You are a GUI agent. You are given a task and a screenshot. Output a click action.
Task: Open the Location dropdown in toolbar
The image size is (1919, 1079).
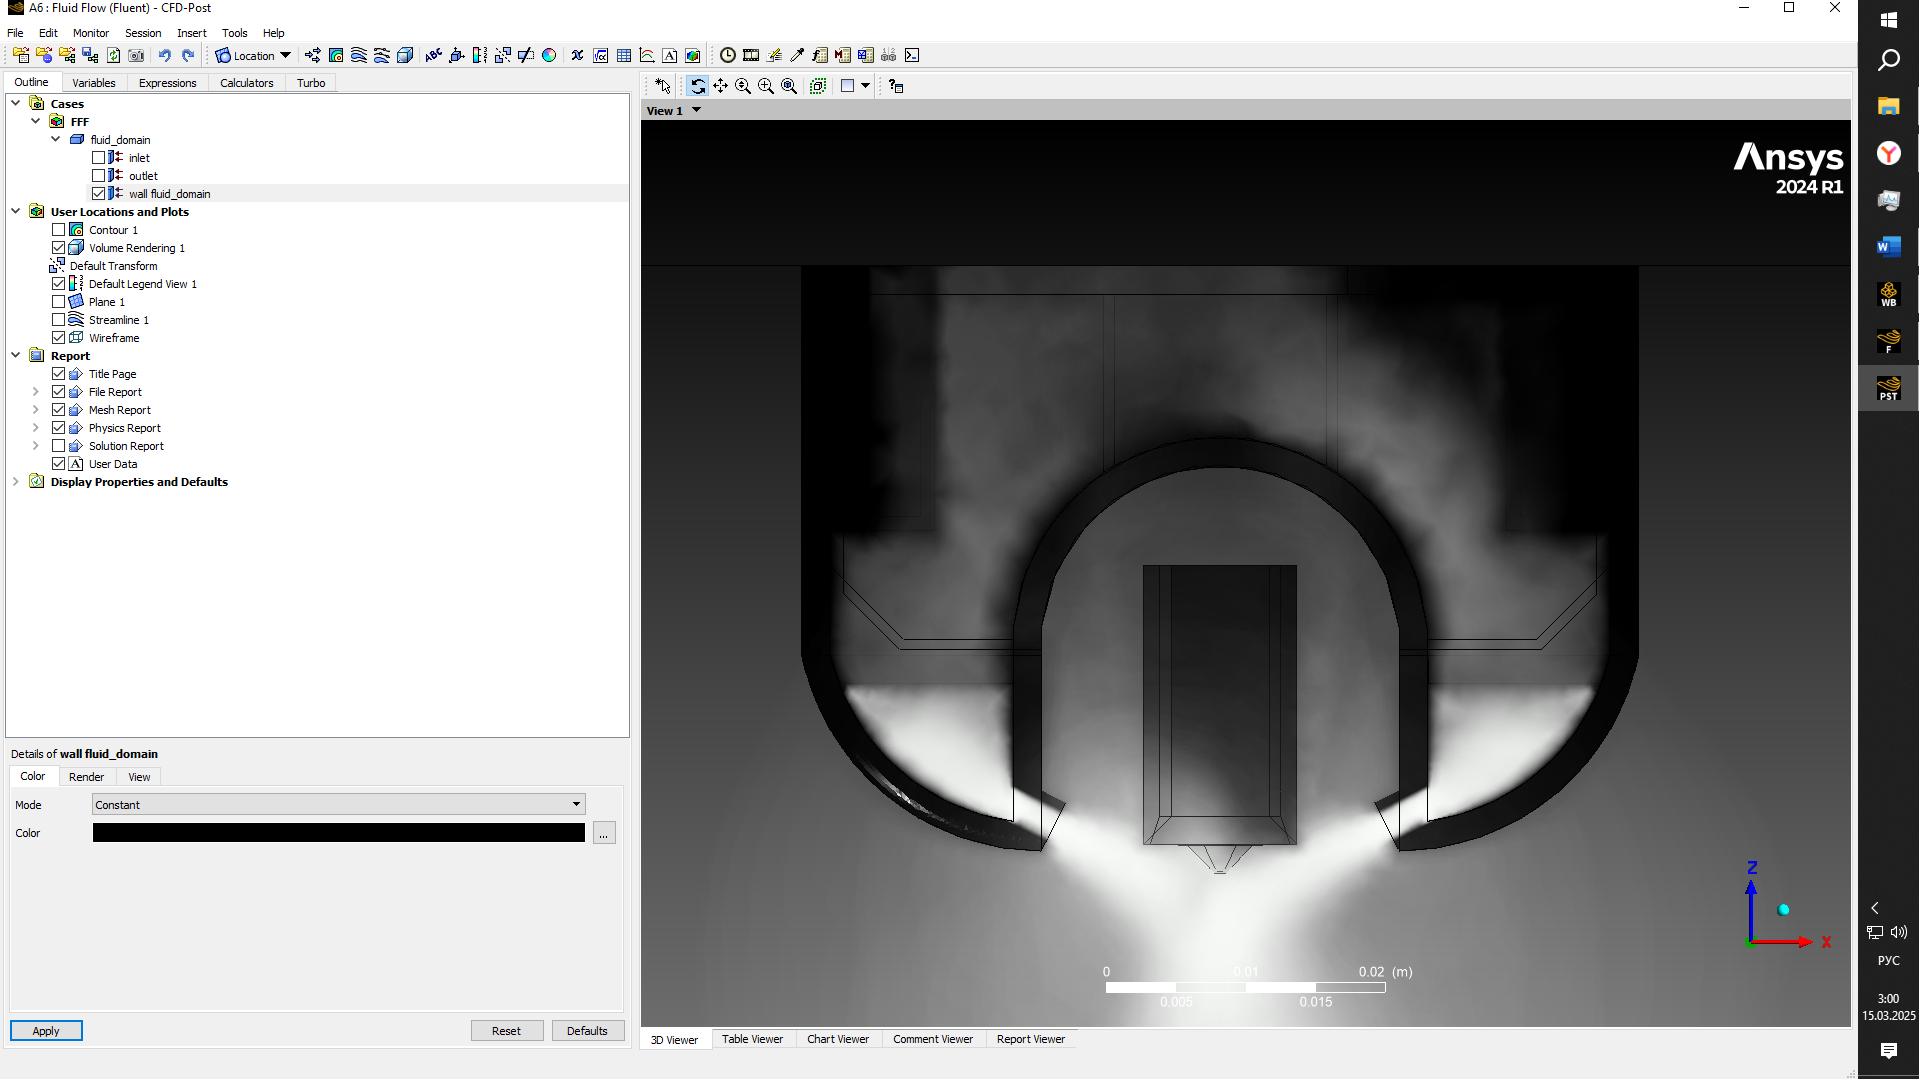pos(253,56)
